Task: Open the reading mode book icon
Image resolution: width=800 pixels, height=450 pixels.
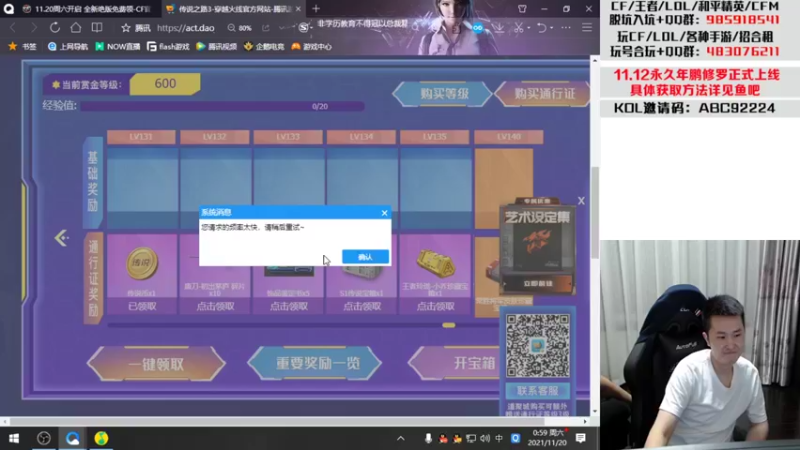Action: pos(97,28)
